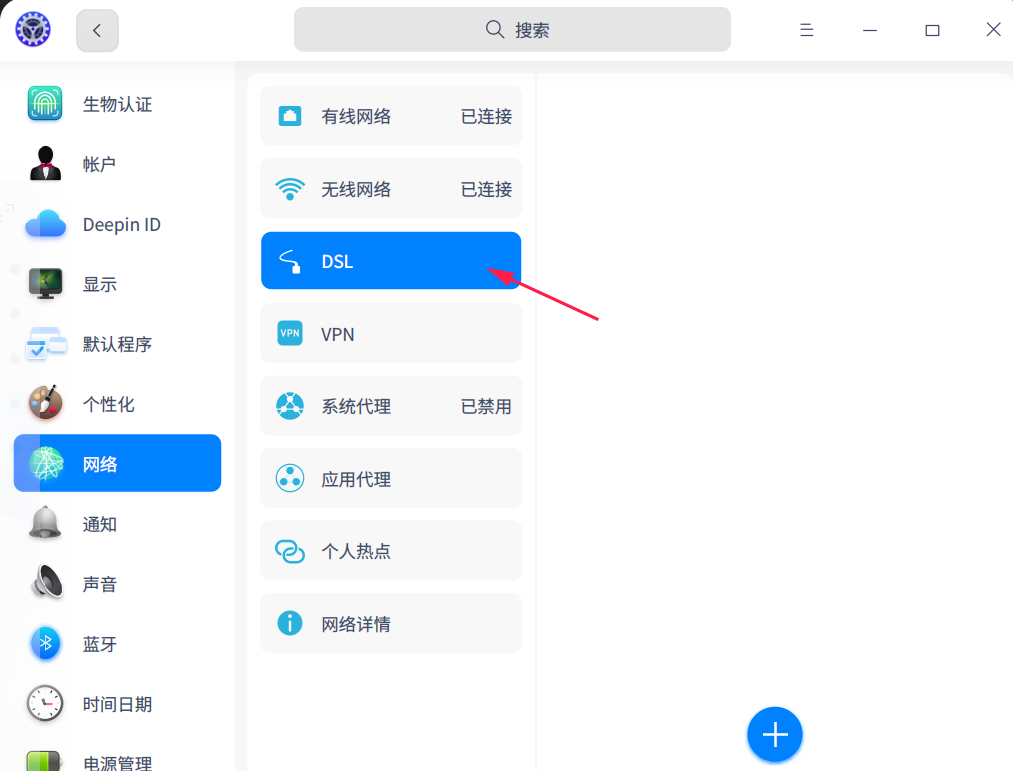Select the 网络 sidebar label
The height and width of the screenshot is (771, 1013).
point(99,464)
